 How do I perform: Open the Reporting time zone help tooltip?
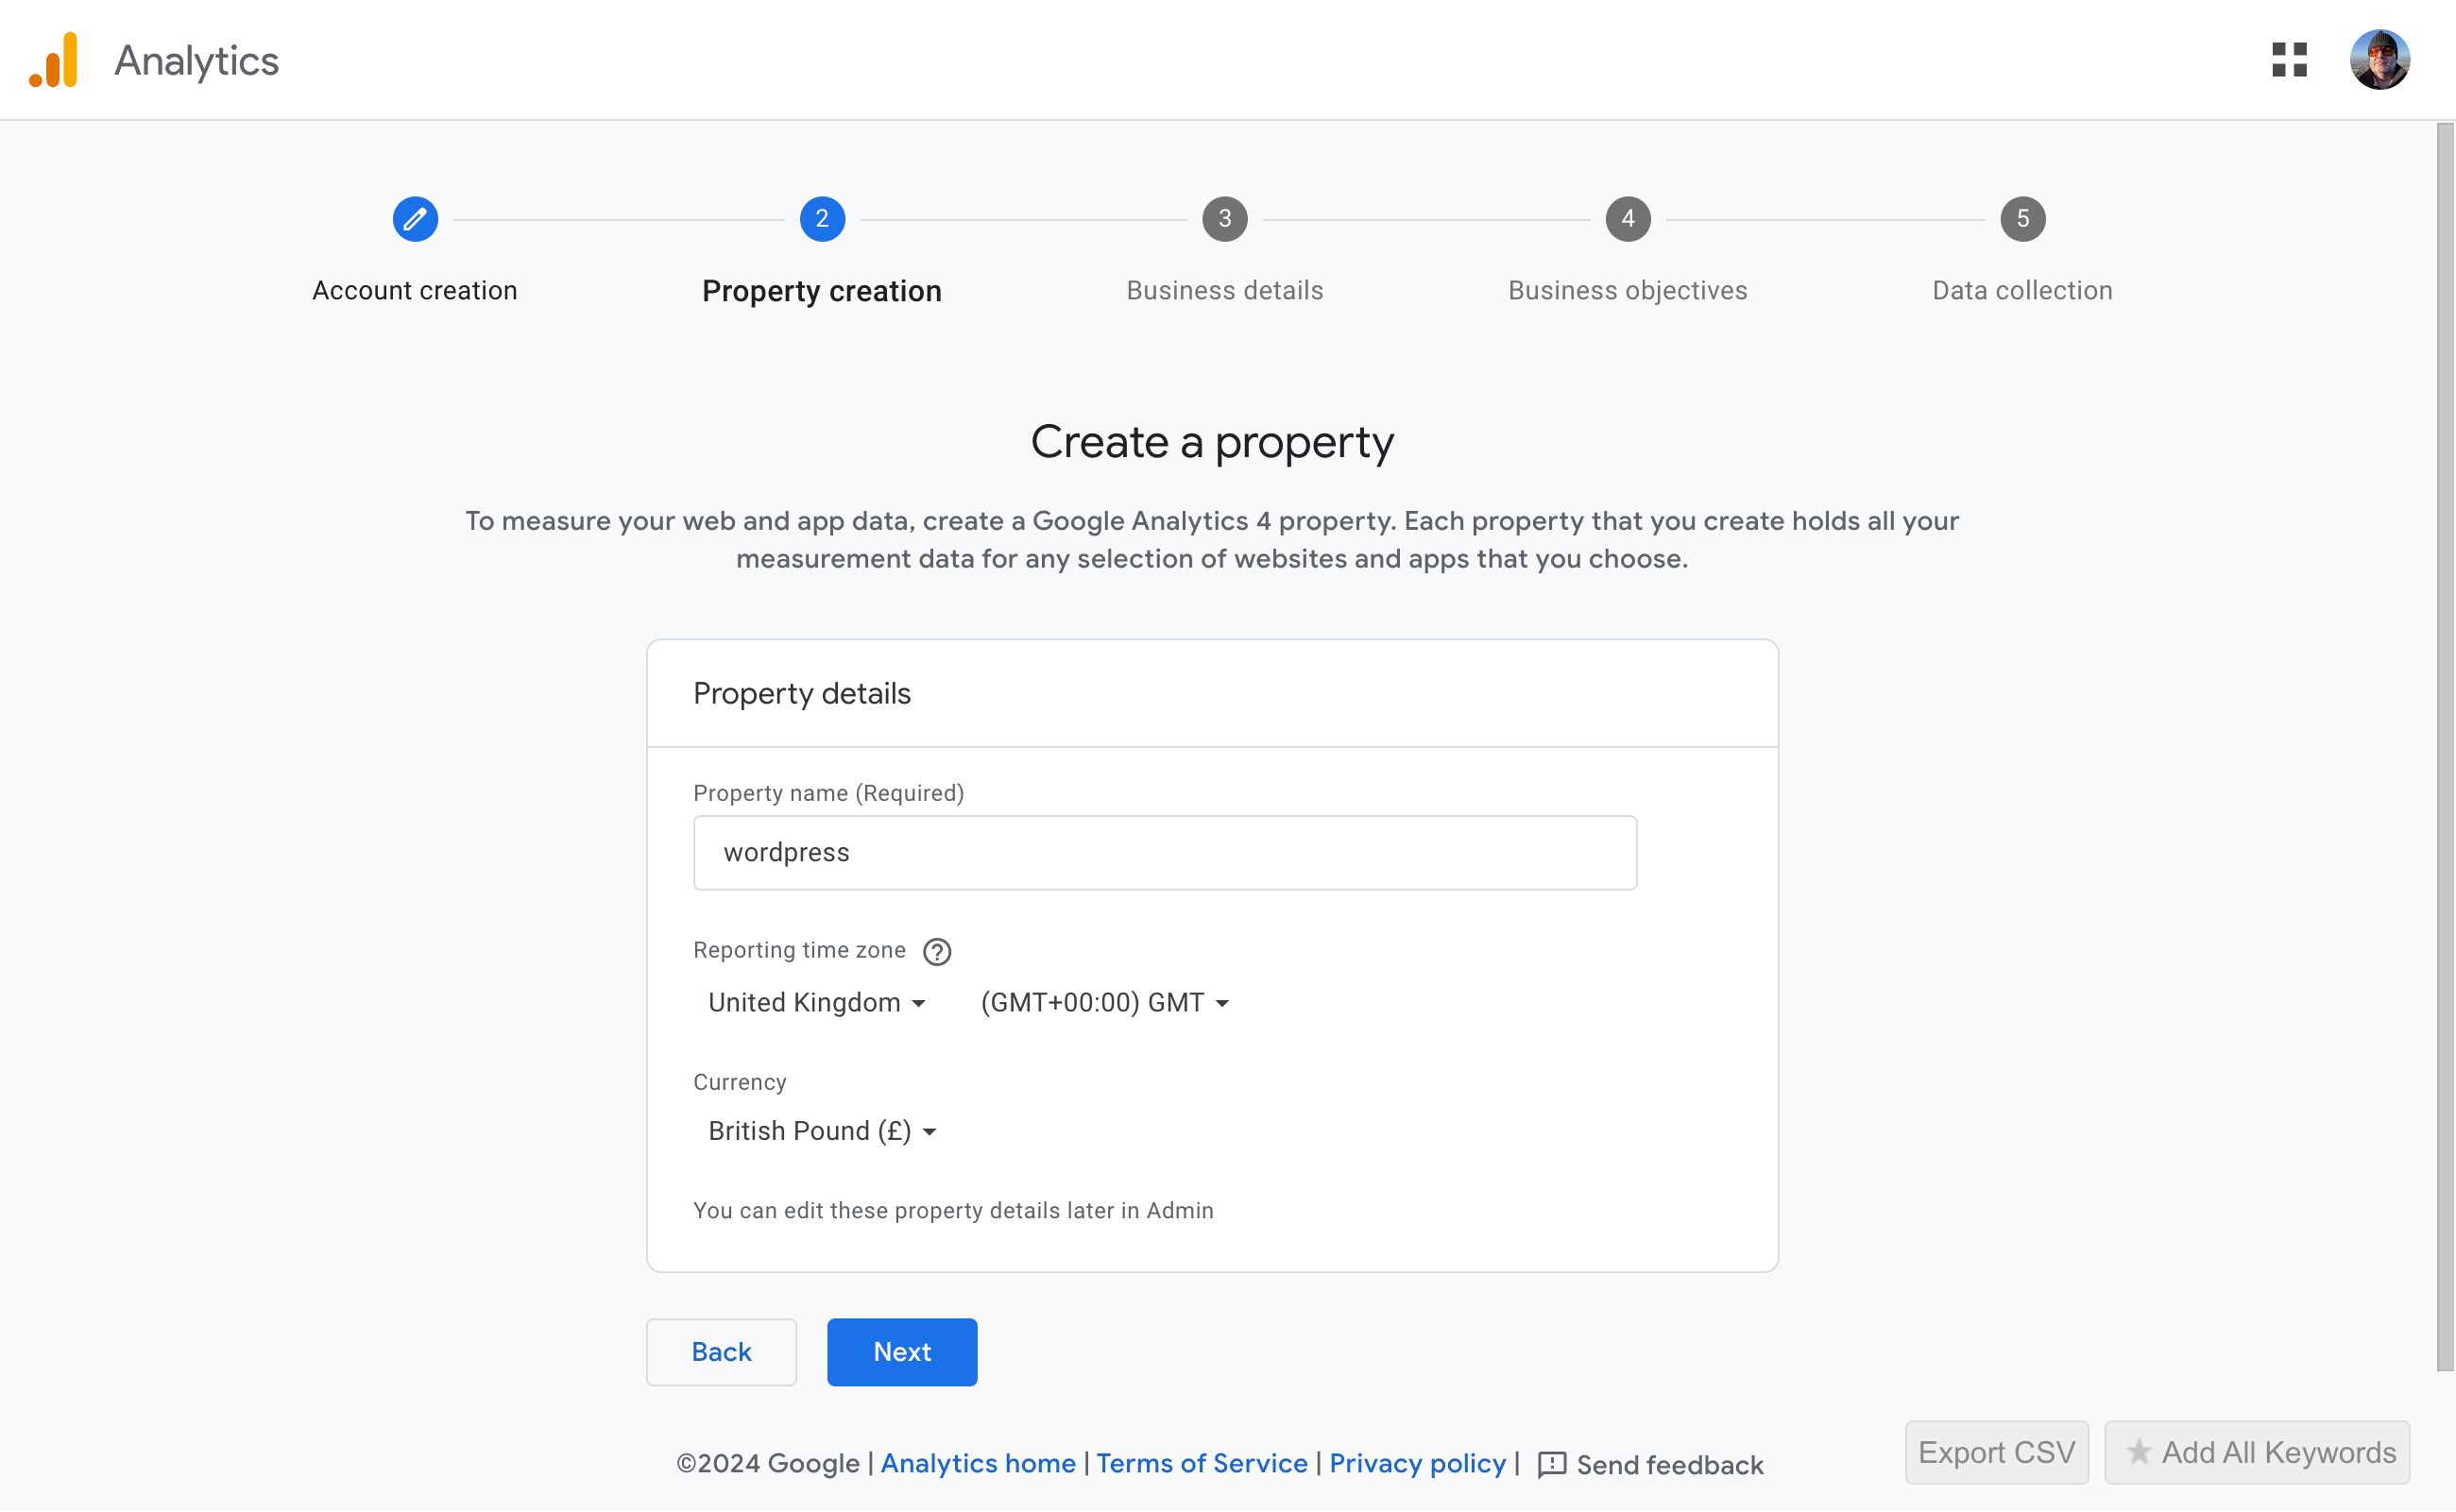click(937, 951)
